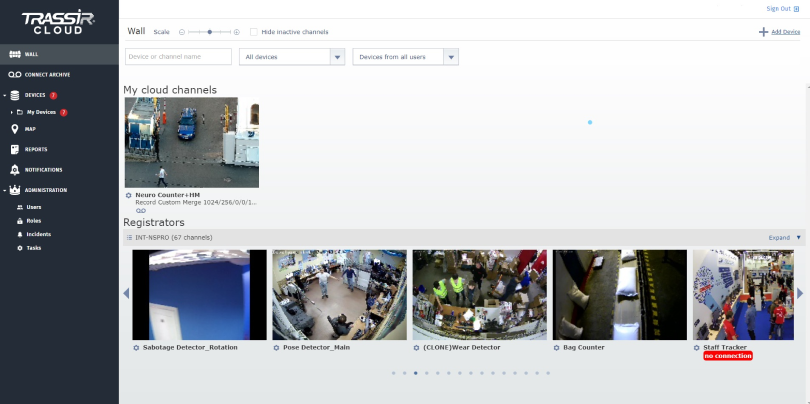The width and height of the screenshot is (810, 404).
Task: Open Reports via its sidebar icon
Action: (15, 149)
